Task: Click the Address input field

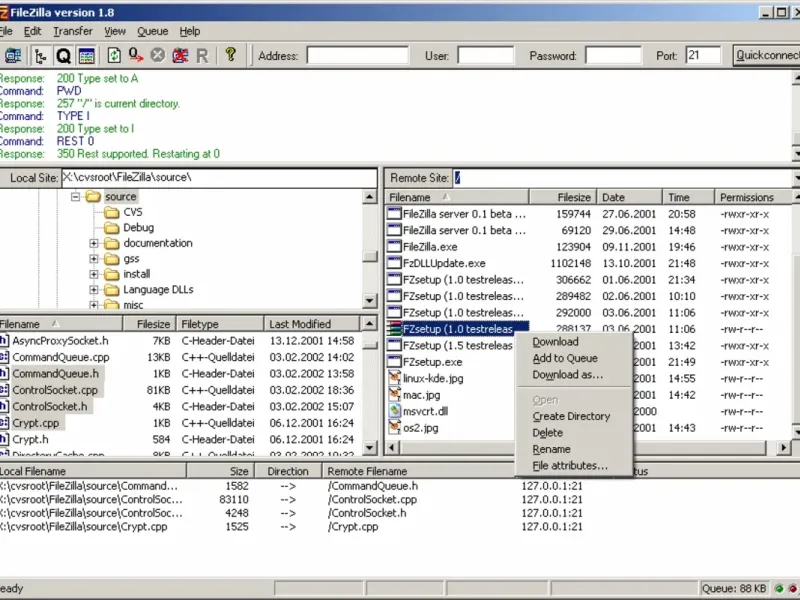Action: 357,56
